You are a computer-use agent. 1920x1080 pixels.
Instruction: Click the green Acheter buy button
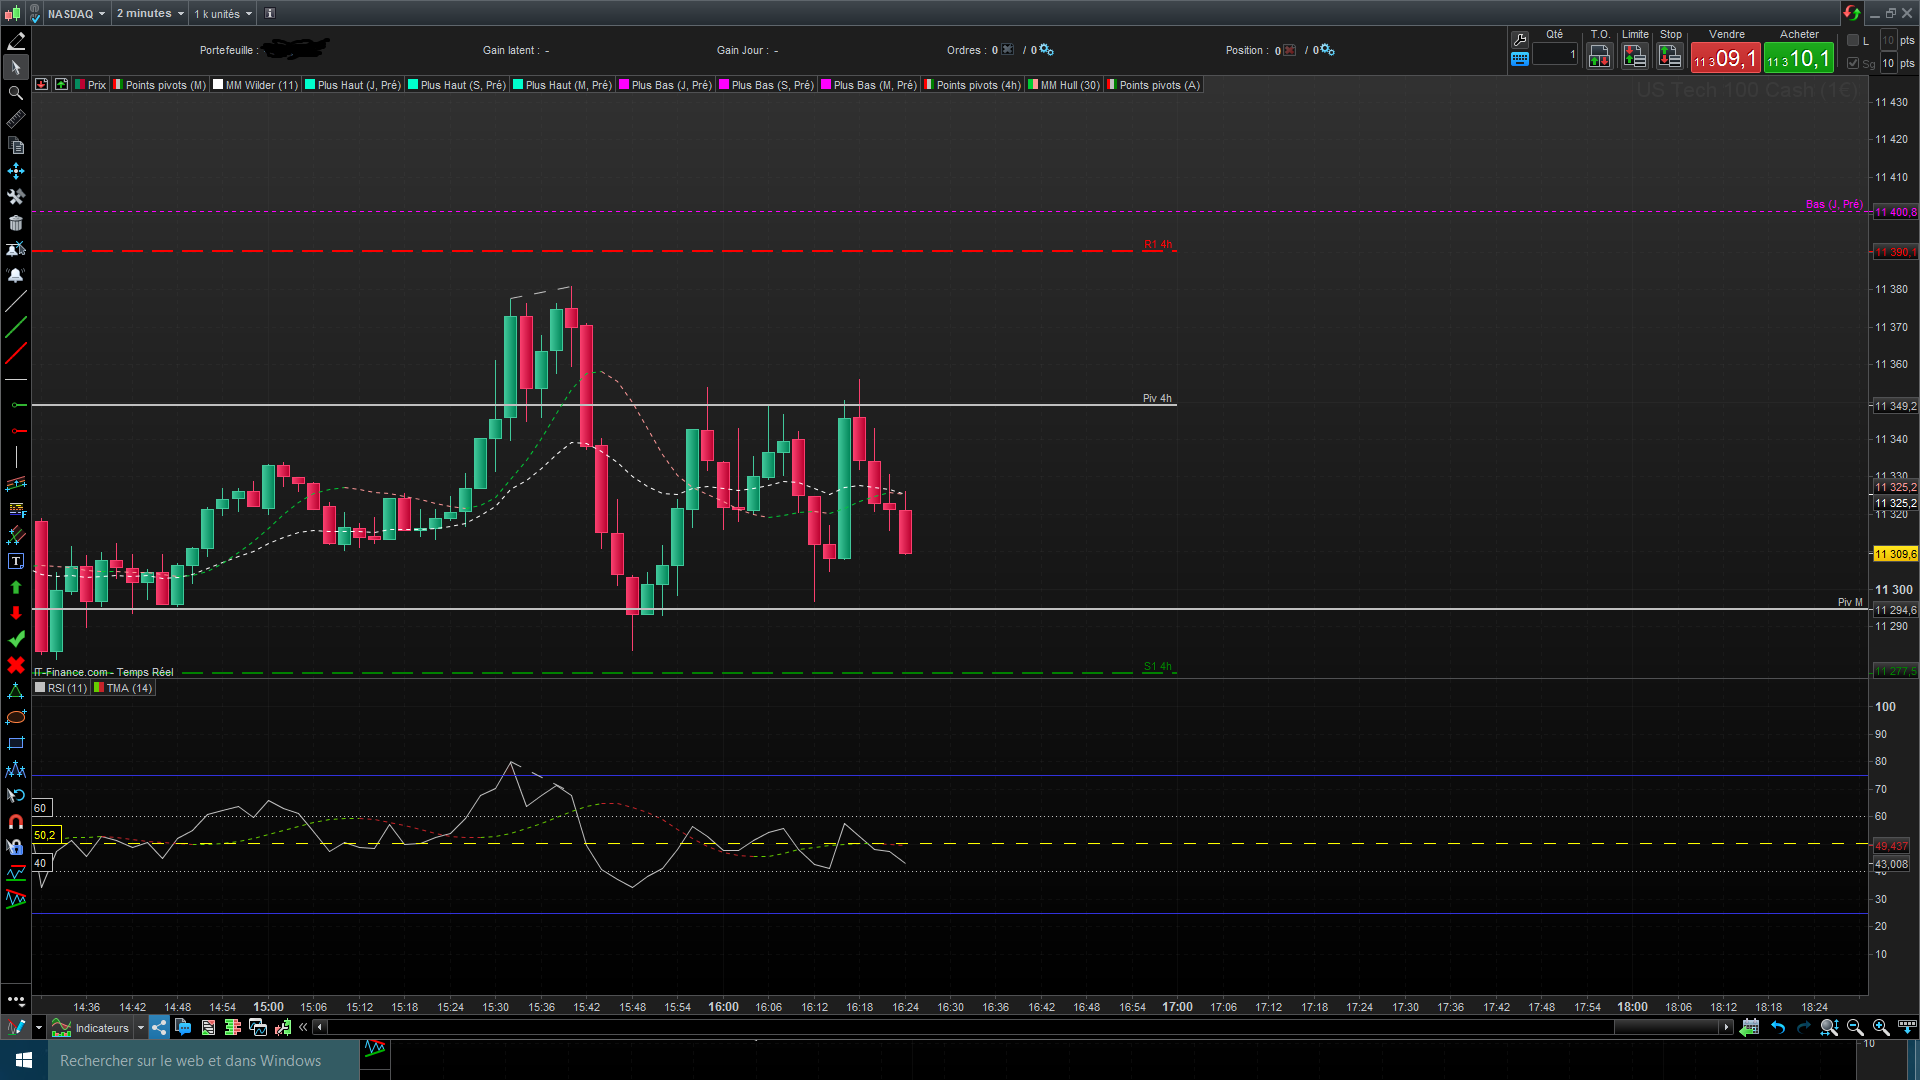1799,58
